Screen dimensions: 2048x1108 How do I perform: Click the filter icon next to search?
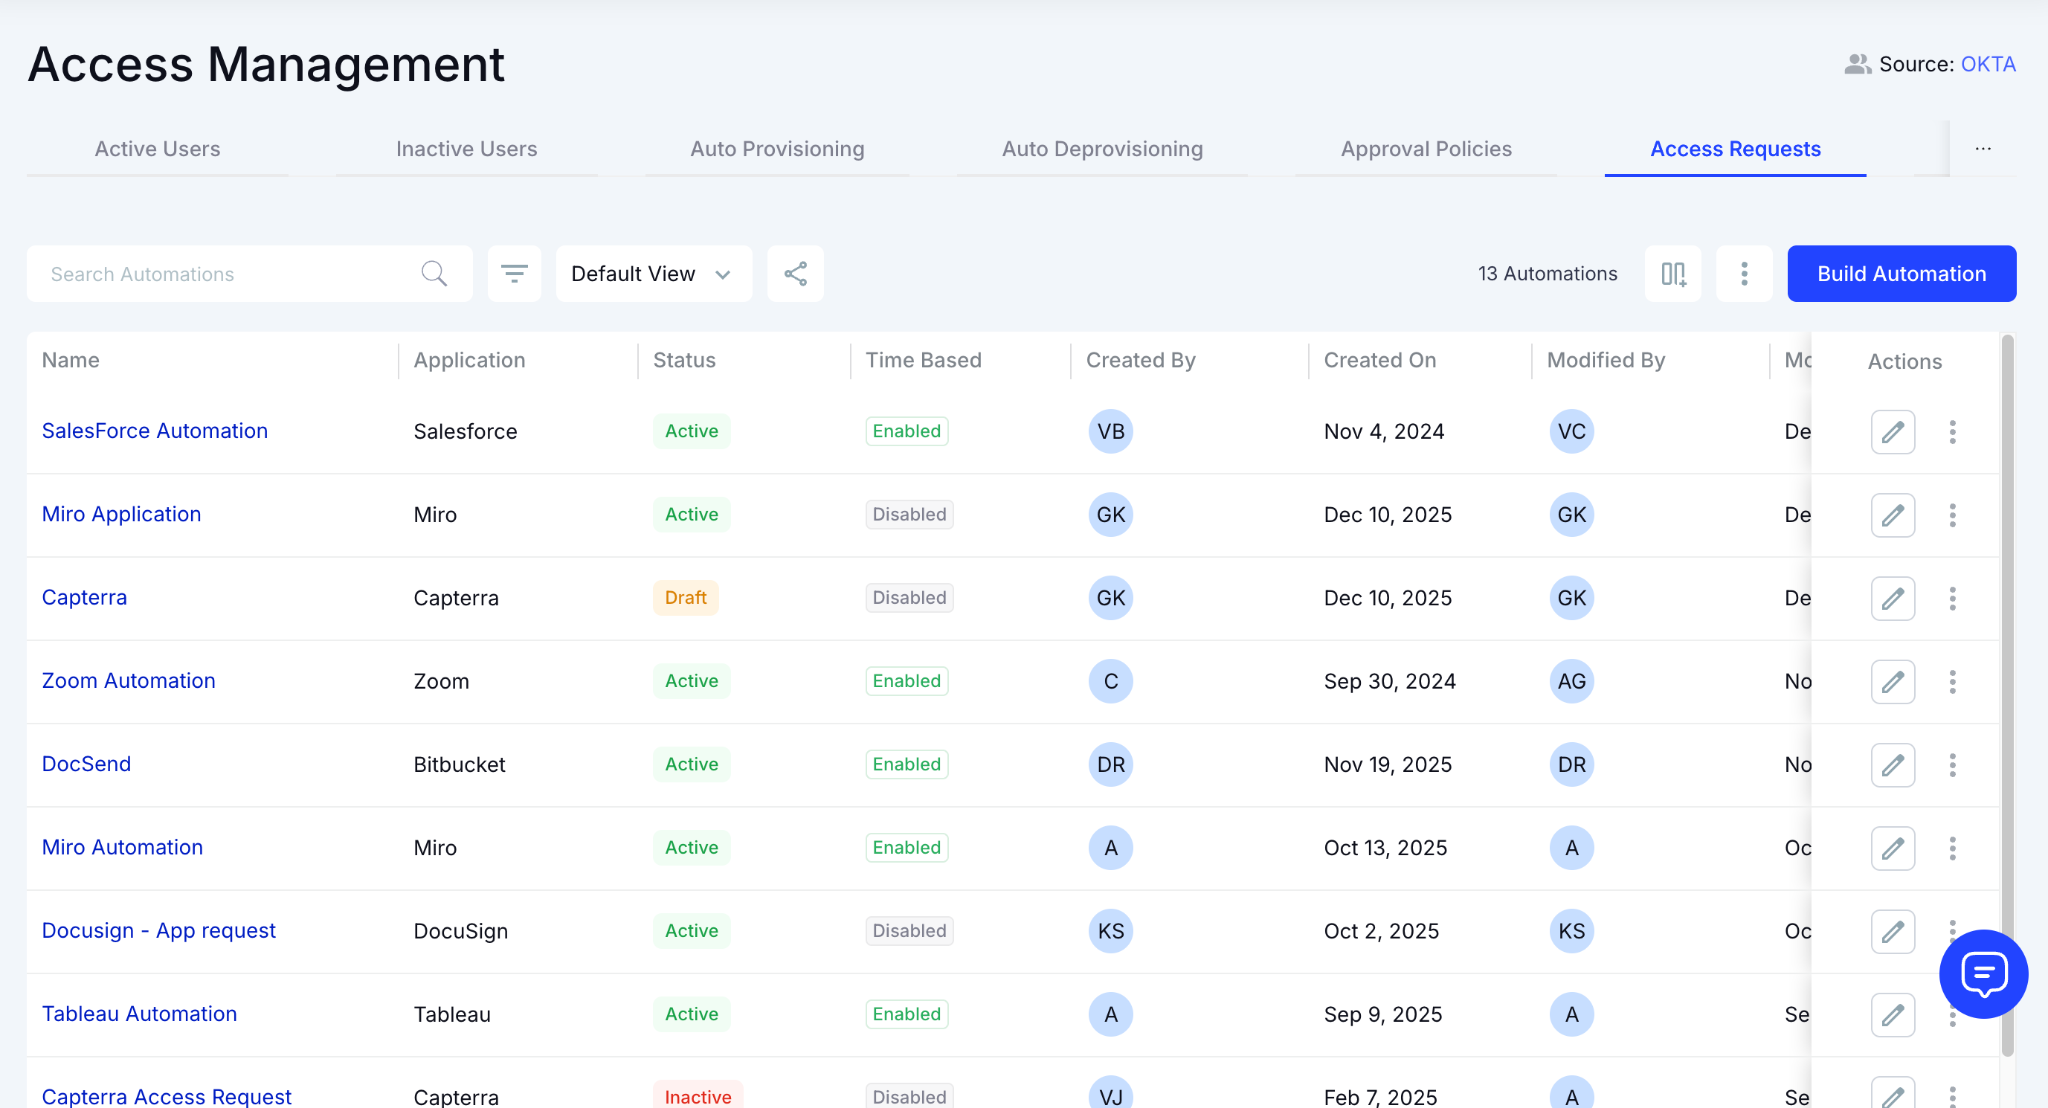click(x=514, y=274)
